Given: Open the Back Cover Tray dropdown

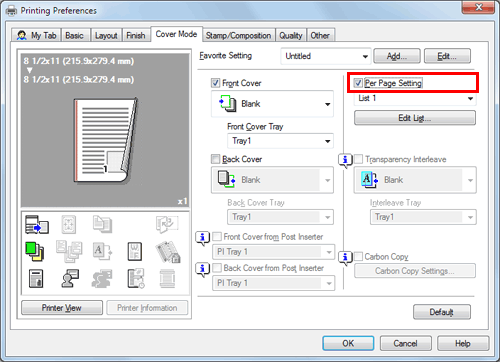Looking at the screenshot, I should coord(280,217).
